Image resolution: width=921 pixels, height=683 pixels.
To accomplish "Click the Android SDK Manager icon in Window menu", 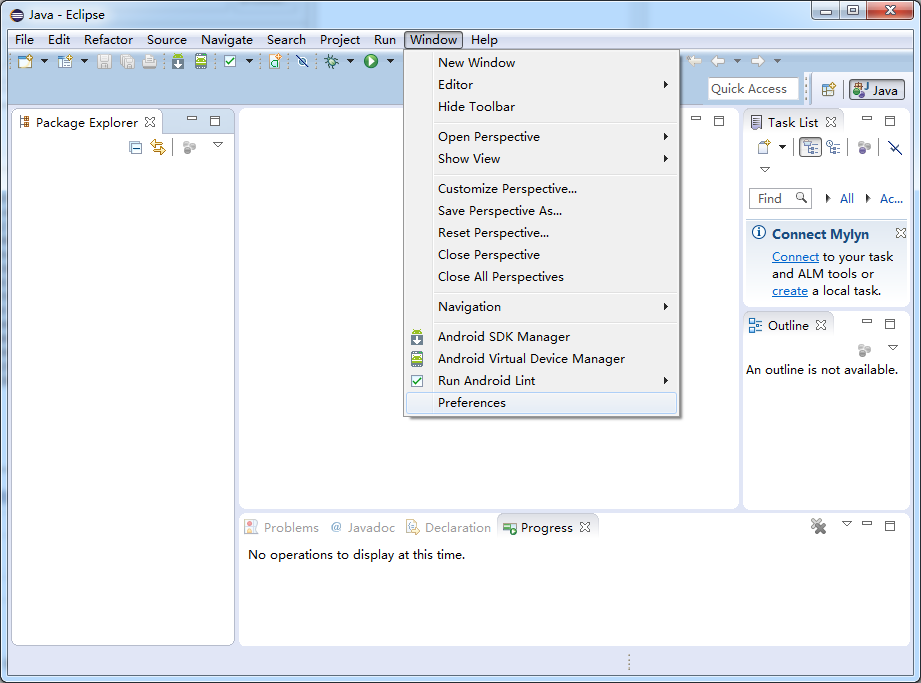I will [417, 337].
